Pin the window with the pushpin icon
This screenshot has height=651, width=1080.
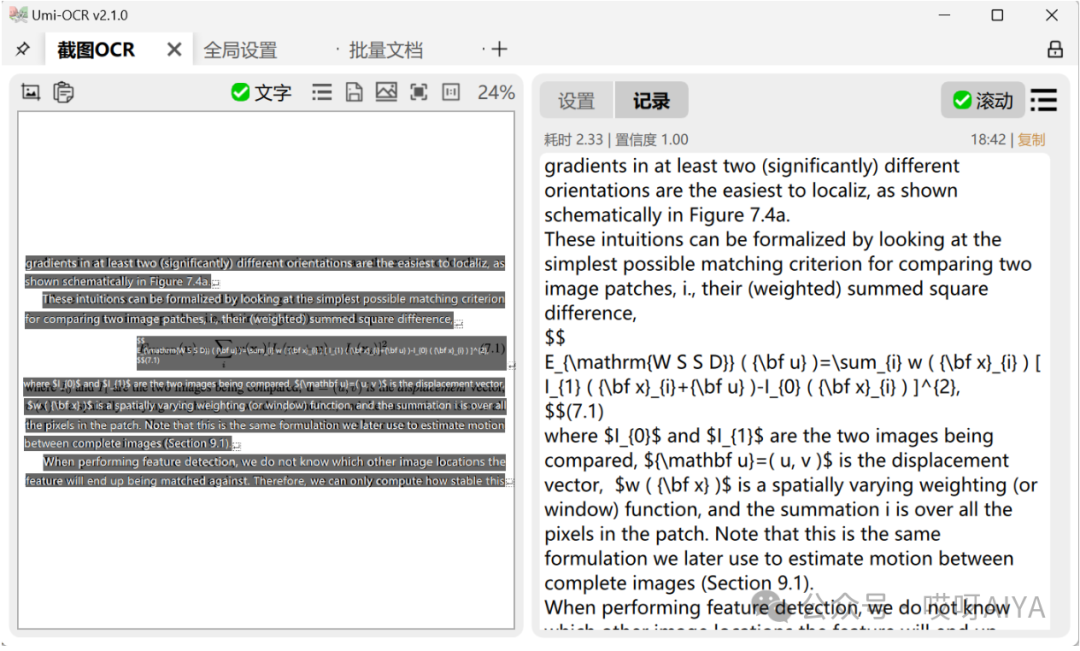coord(22,50)
